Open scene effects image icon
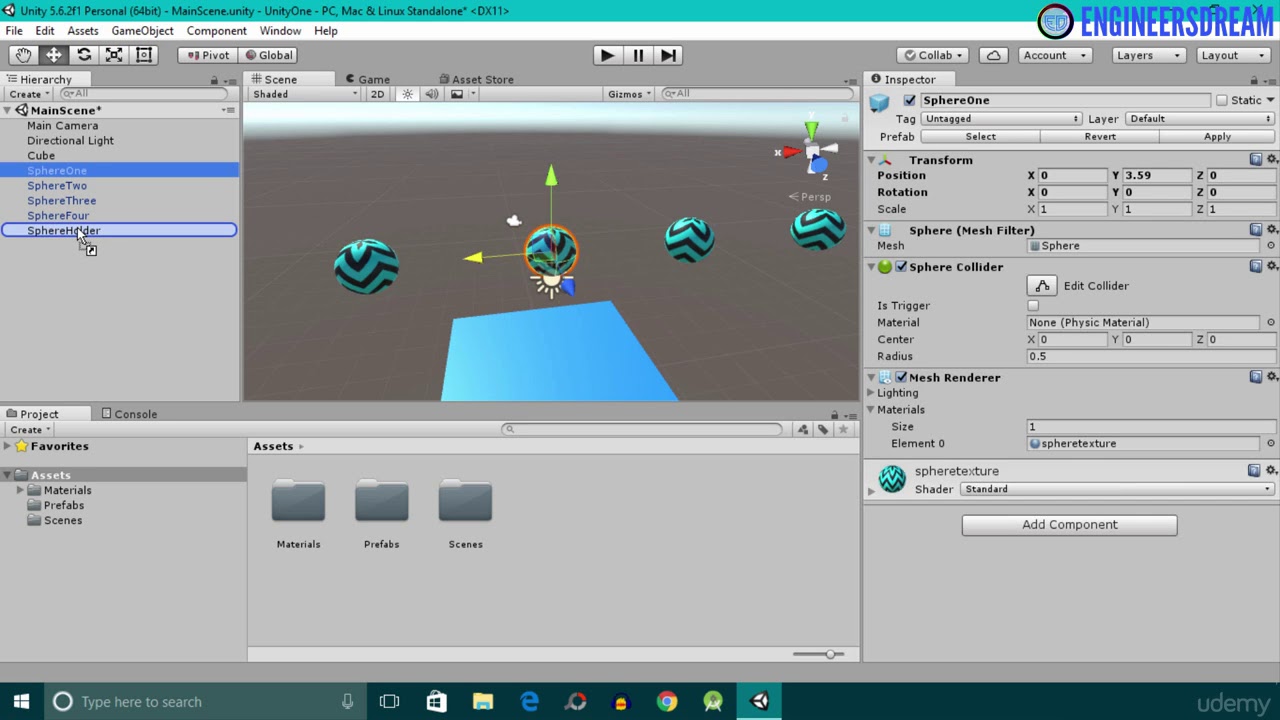The image size is (1280, 720). tap(457, 94)
